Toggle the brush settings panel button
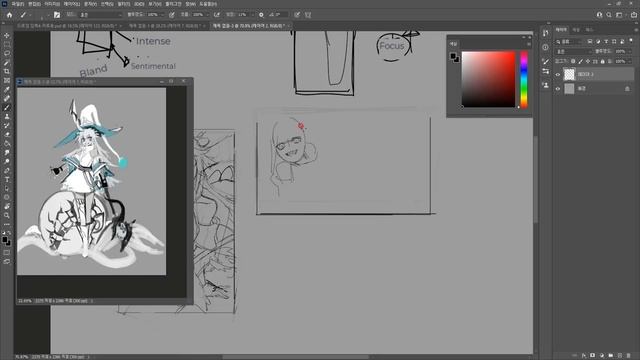This screenshot has width=640, height=360. click(x=57, y=15)
